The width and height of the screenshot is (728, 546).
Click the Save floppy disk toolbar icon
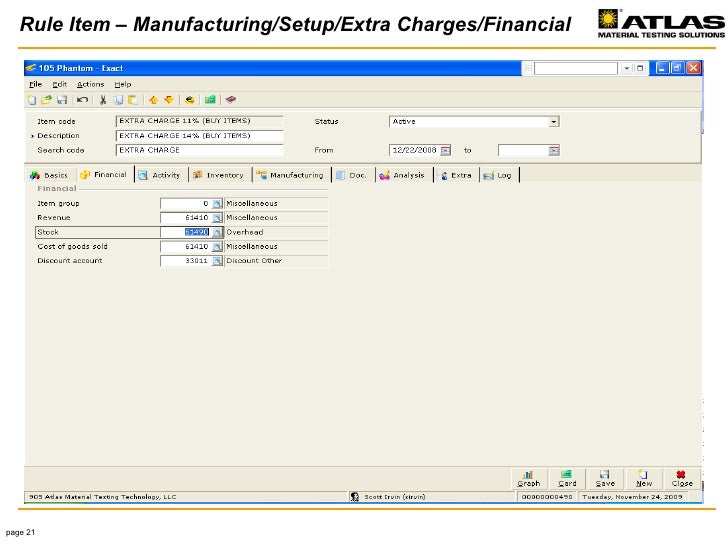pos(62,100)
